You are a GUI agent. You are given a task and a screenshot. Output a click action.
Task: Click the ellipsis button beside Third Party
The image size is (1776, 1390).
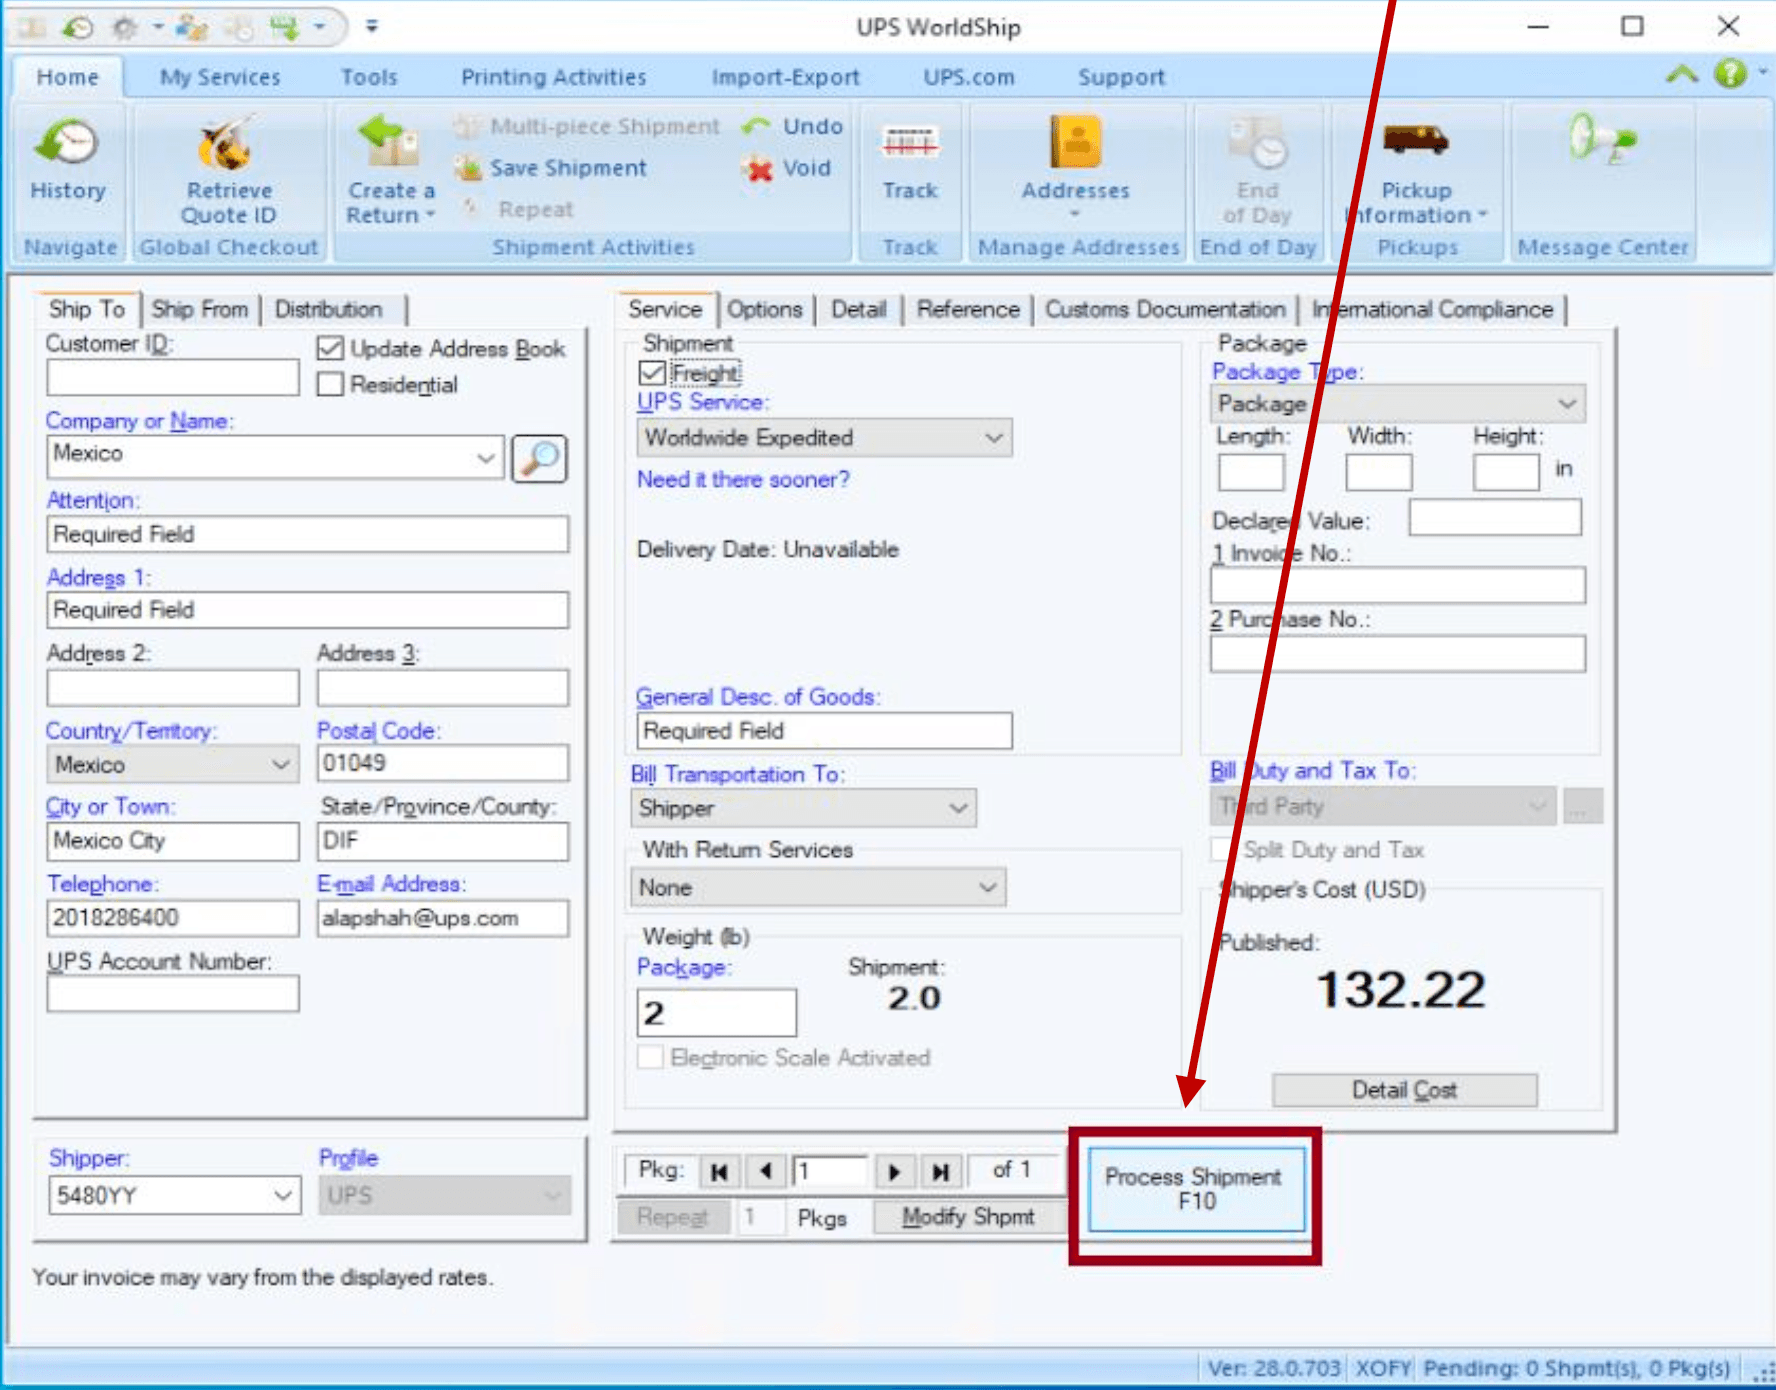coord(1582,806)
